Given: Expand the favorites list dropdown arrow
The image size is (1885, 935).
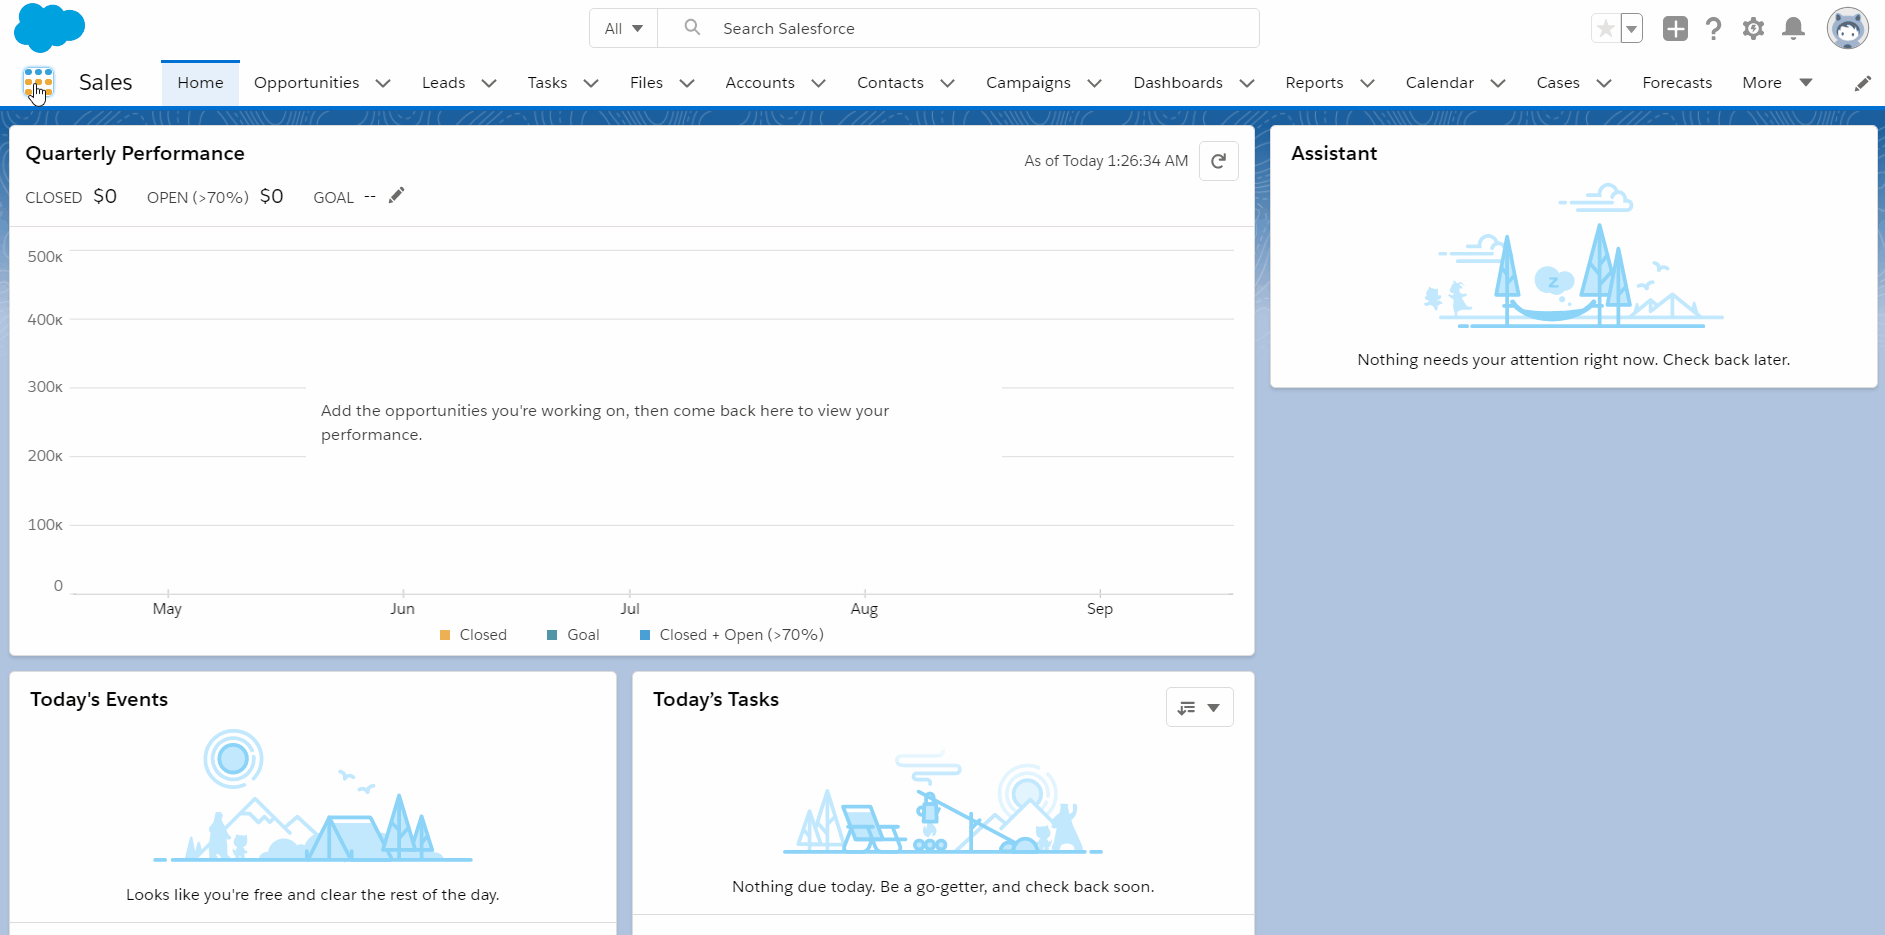Looking at the screenshot, I should coord(1631,29).
